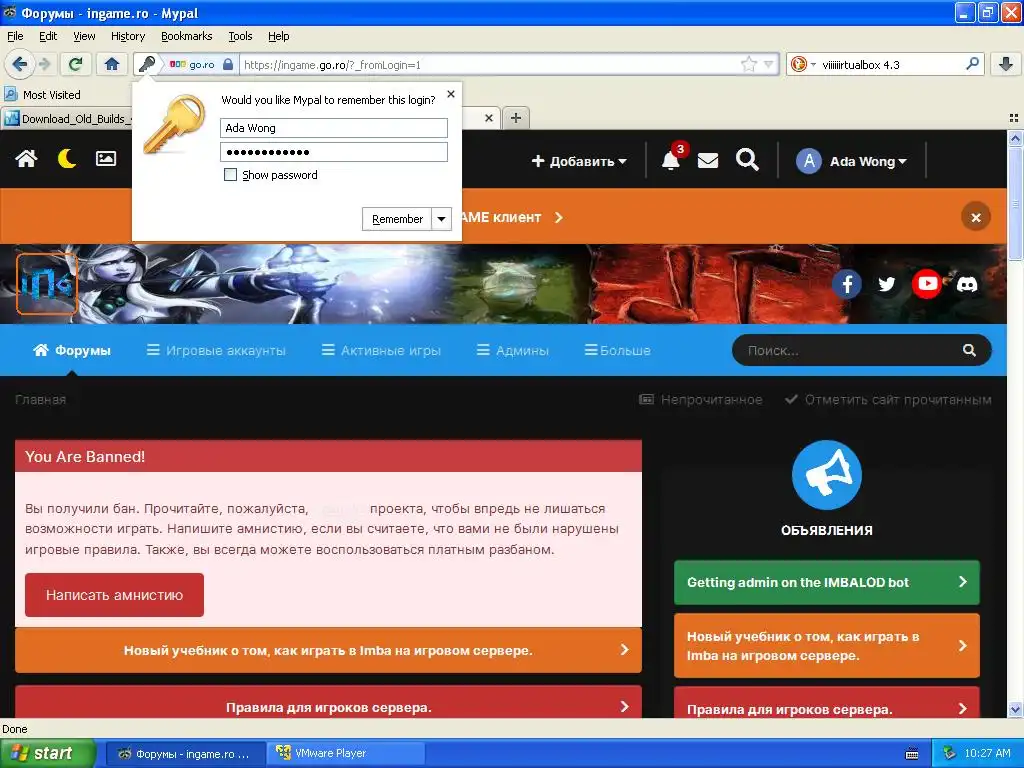The image size is (1024, 768).
Task: Click the announcements megaphone icon
Action: click(827, 475)
